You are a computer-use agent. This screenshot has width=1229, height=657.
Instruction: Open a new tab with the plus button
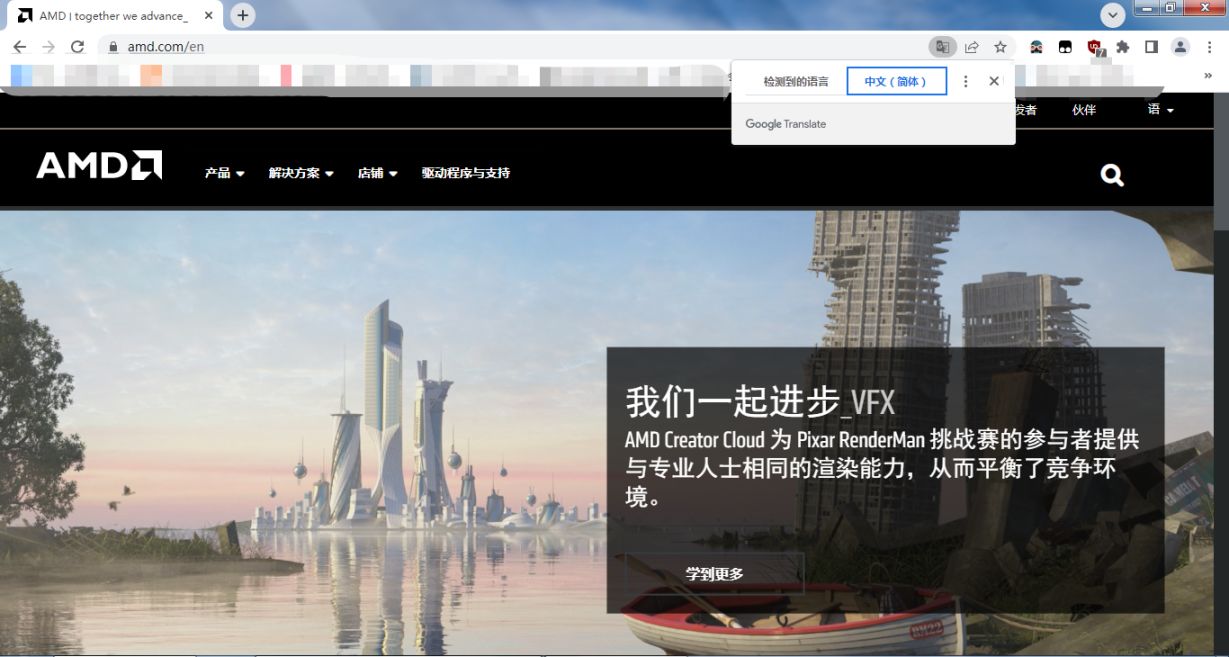(242, 15)
